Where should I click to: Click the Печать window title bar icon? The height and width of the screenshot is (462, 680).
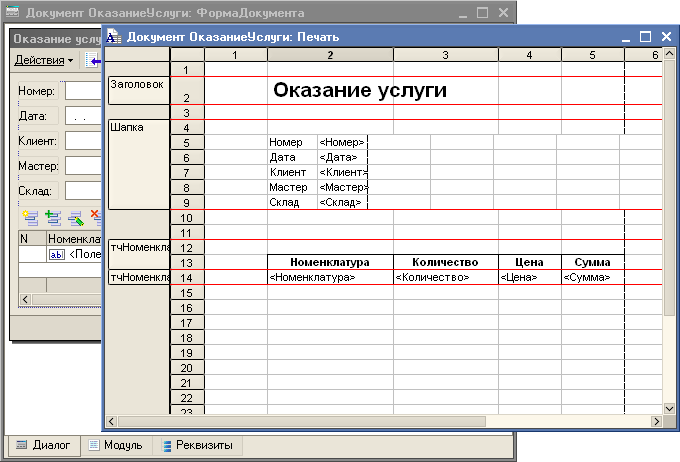114,37
